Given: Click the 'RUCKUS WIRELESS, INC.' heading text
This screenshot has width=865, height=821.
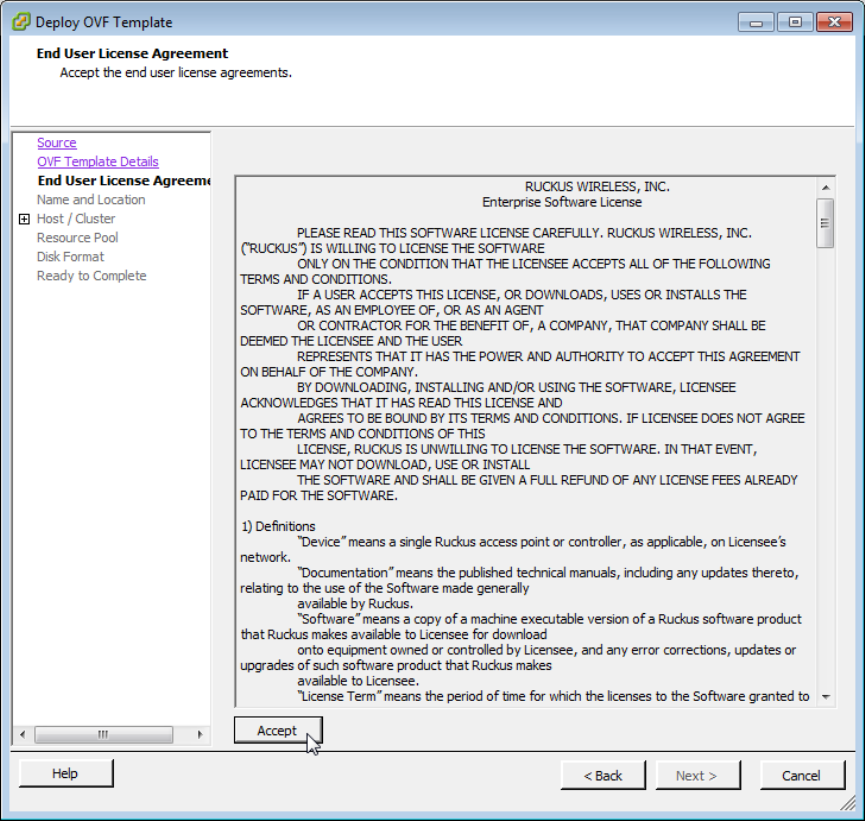Looking at the screenshot, I should (x=597, y=186).
